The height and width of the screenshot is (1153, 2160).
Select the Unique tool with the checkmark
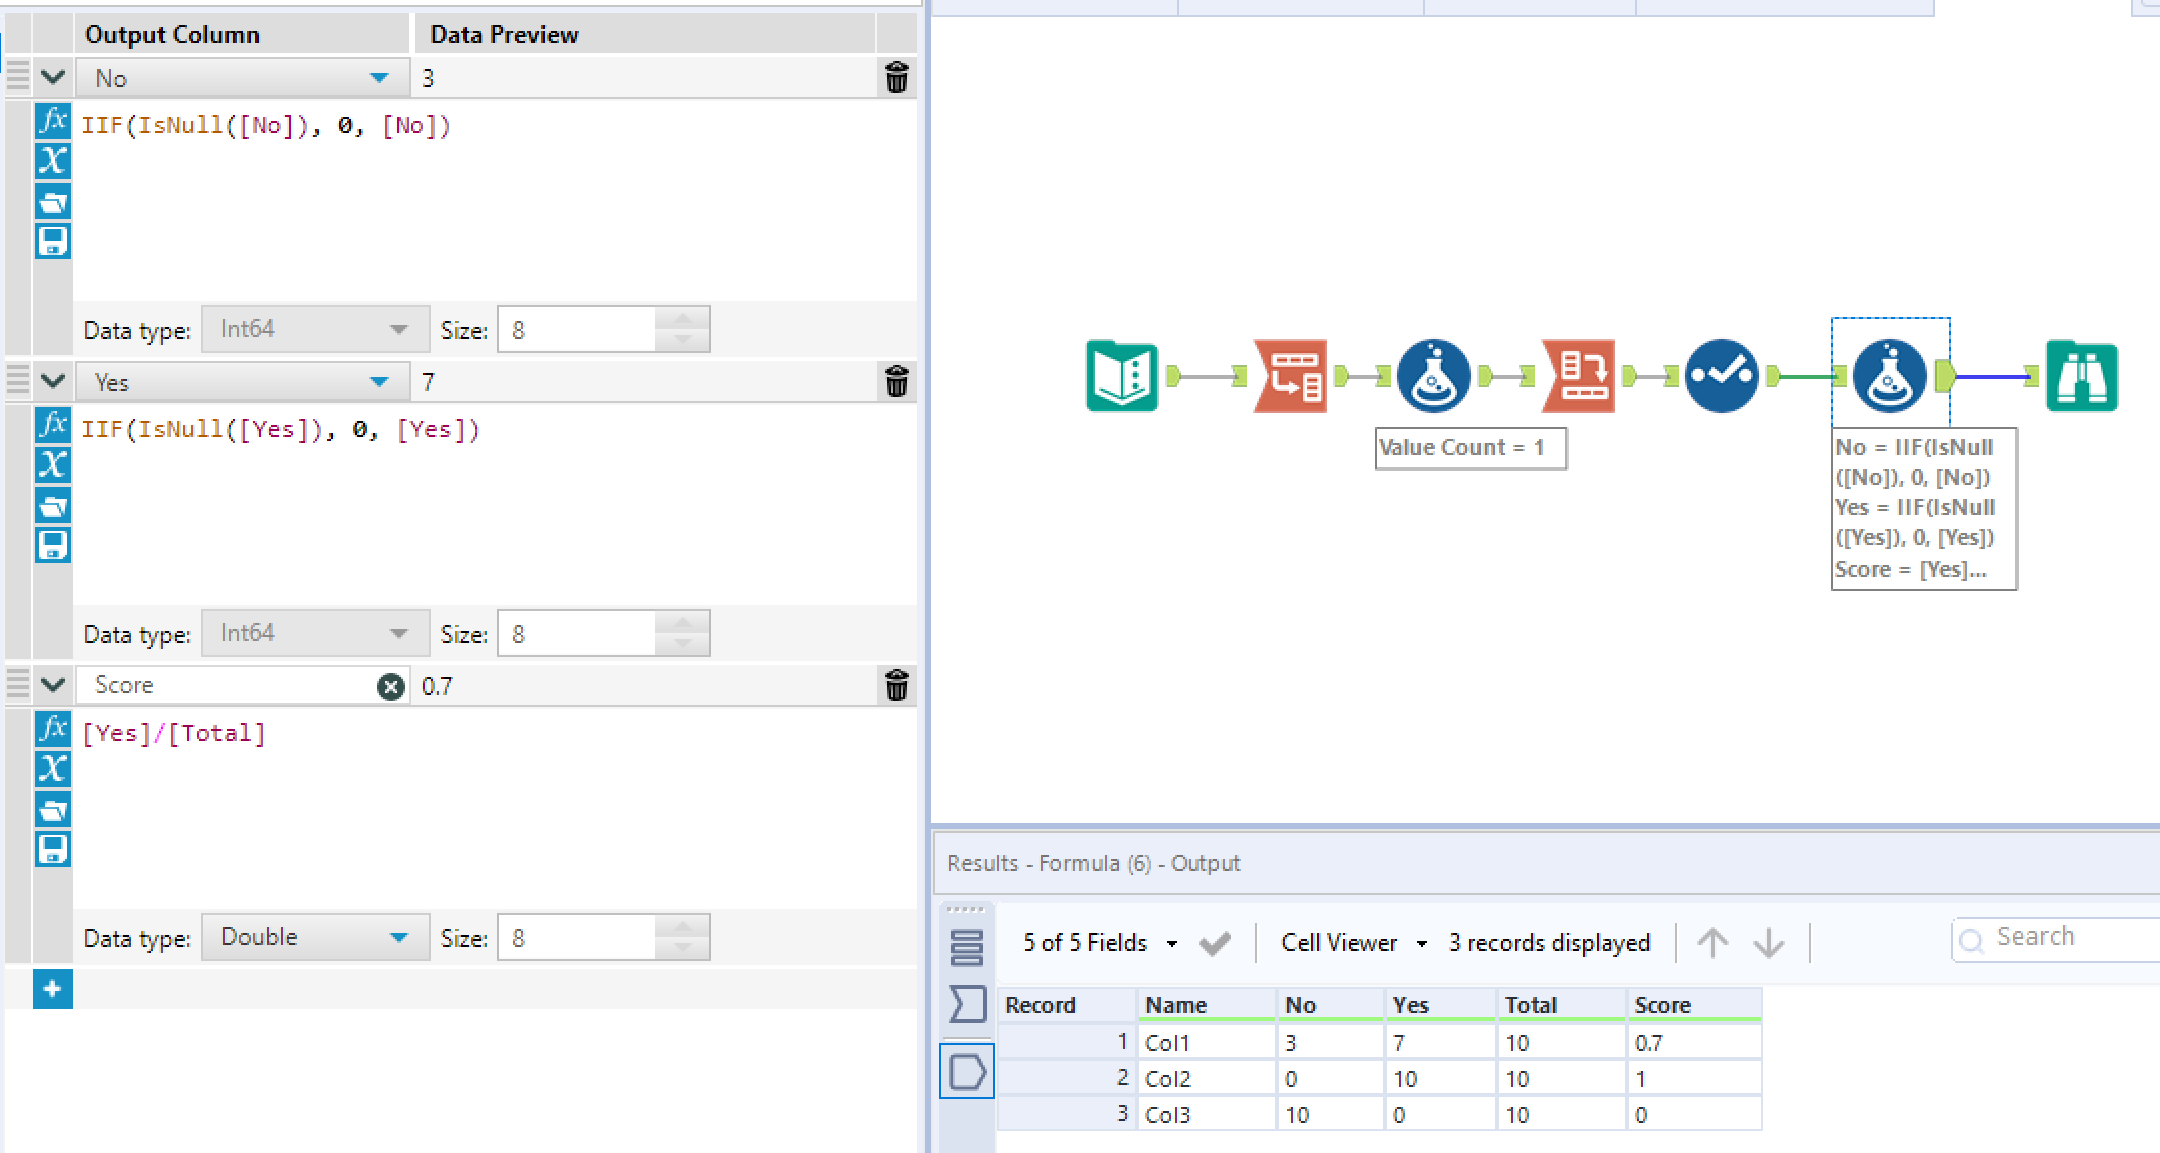(x=1722, y=377)
